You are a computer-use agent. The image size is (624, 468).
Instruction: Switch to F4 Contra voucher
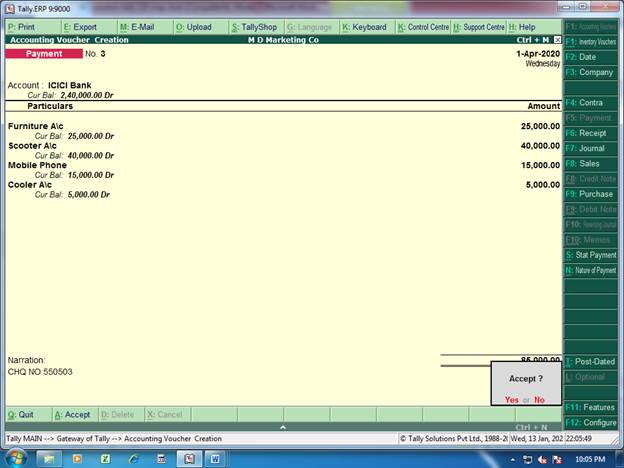(x=591, y=103)
